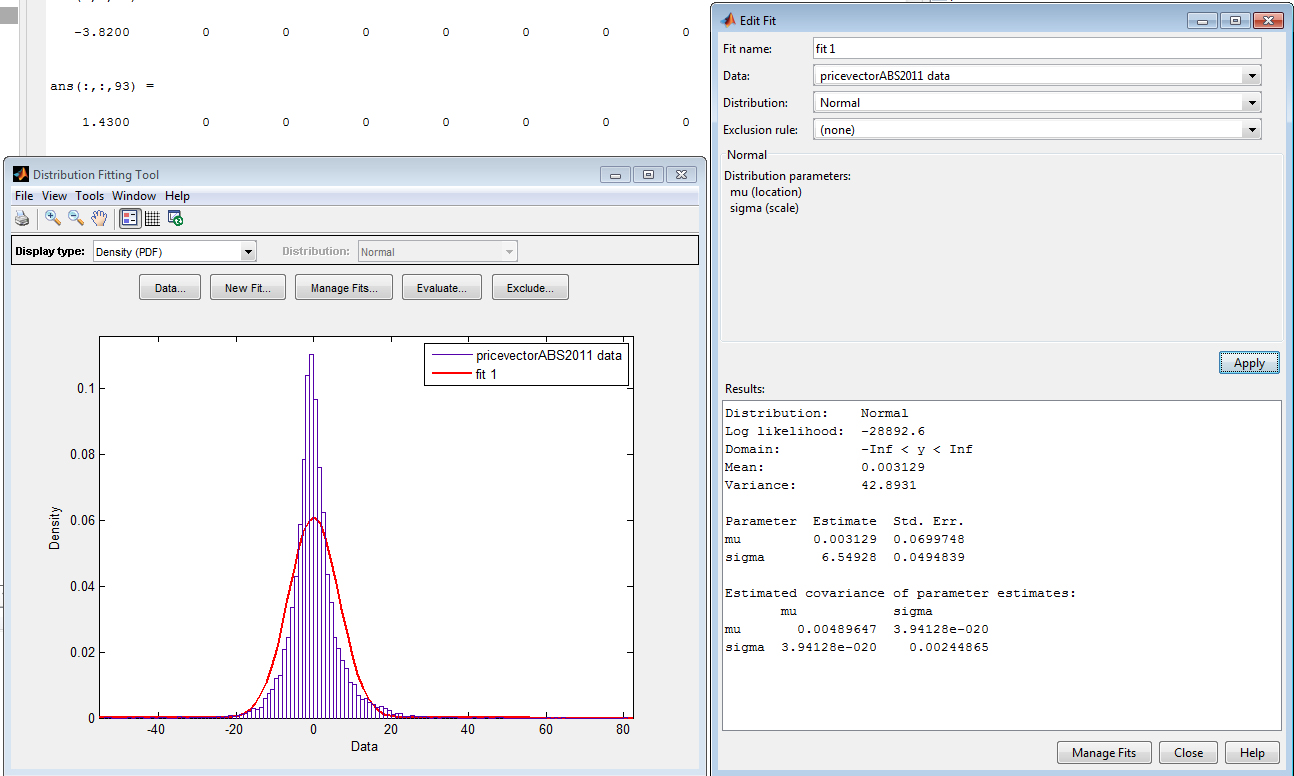Open the Tools menu

pyautogui.click(x=90, y=196)
